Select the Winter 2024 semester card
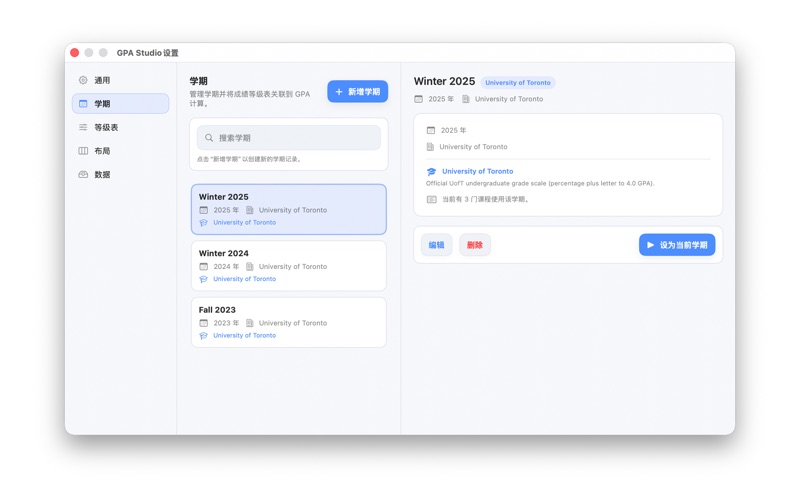Viewport: 800px width, 500px height. pyautogui.click(x=289, y=266)
